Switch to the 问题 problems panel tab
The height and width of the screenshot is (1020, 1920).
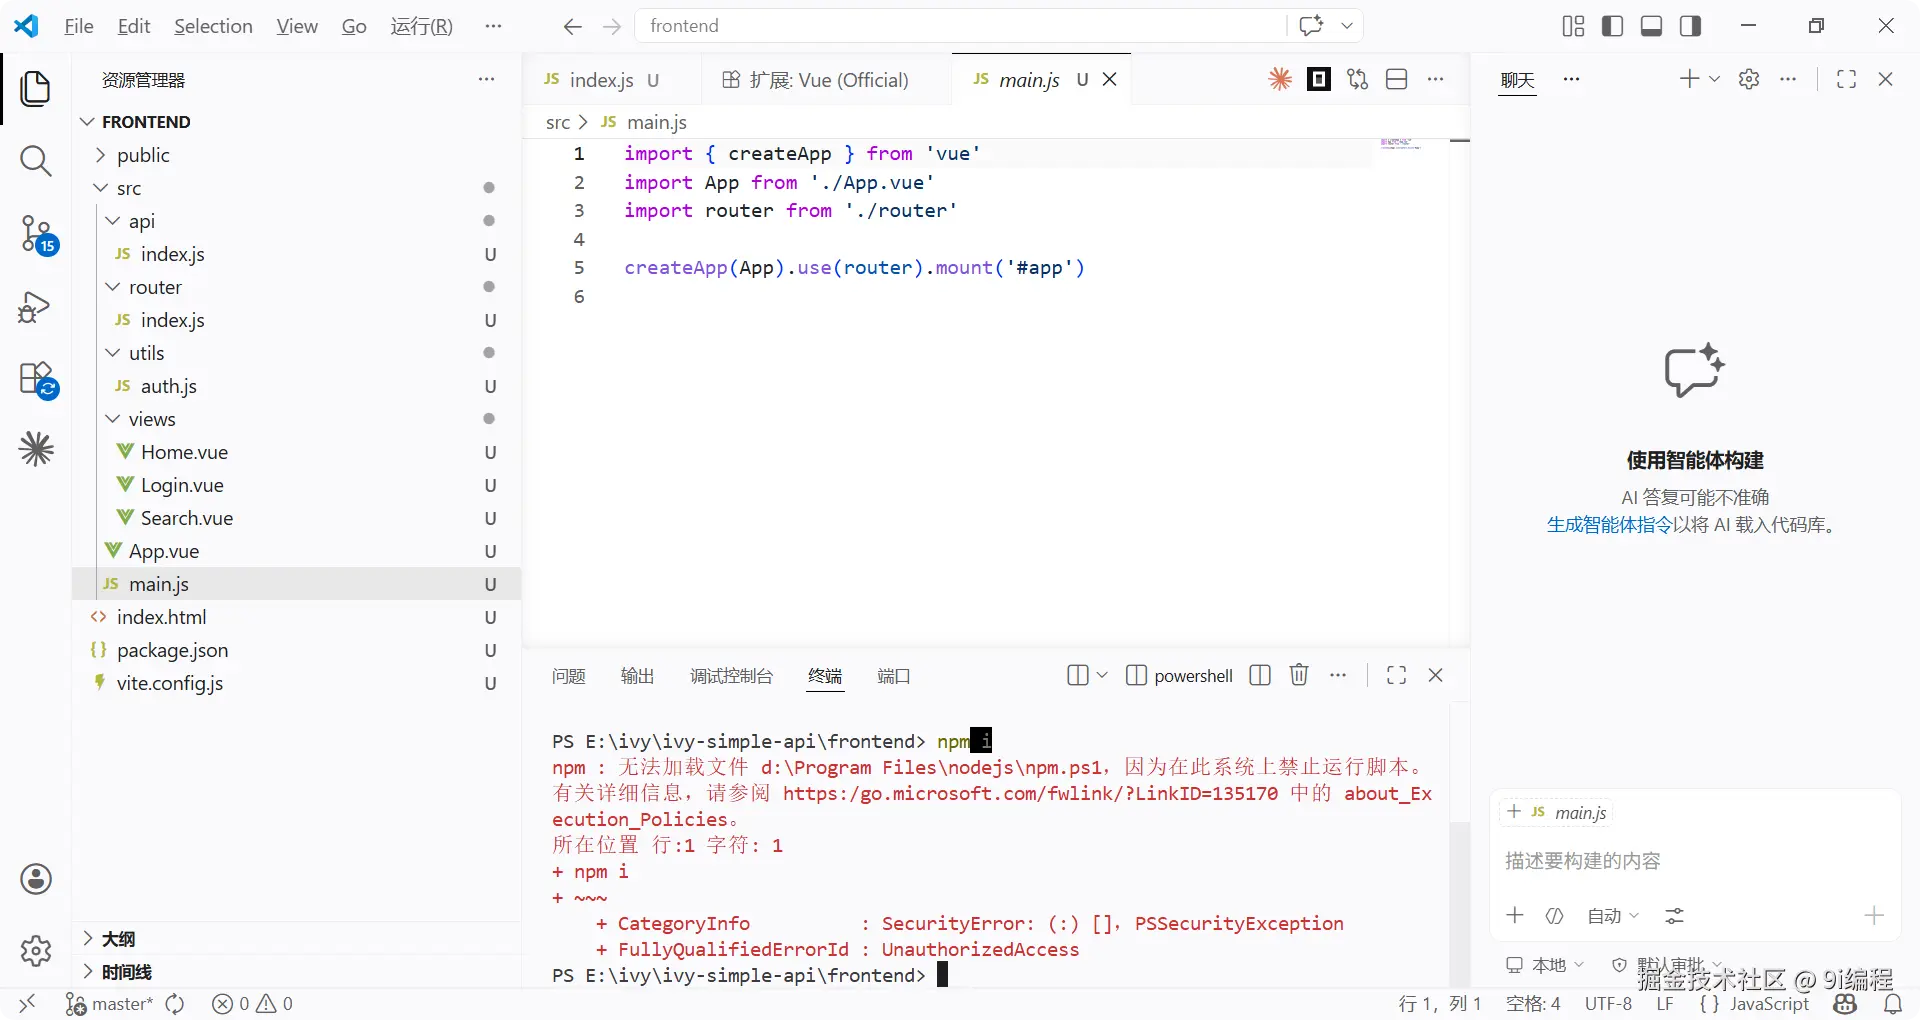pos(569,676)
